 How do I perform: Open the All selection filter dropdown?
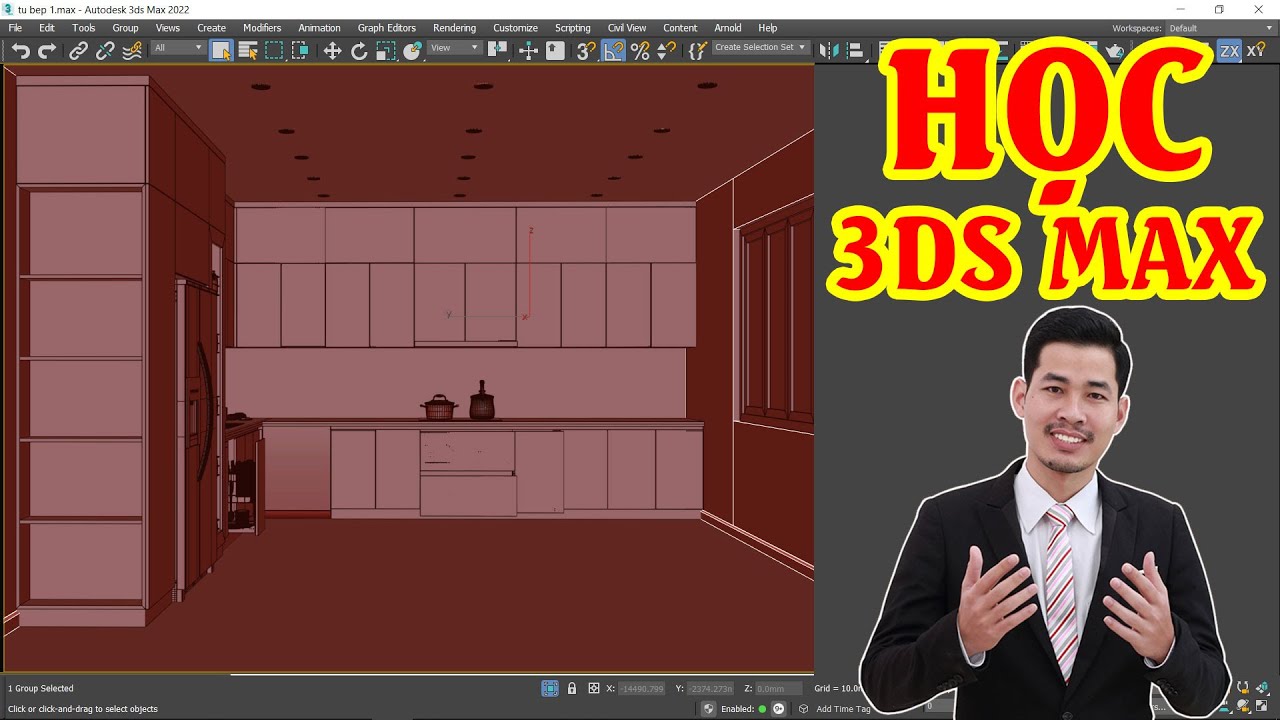click(178, 48)
